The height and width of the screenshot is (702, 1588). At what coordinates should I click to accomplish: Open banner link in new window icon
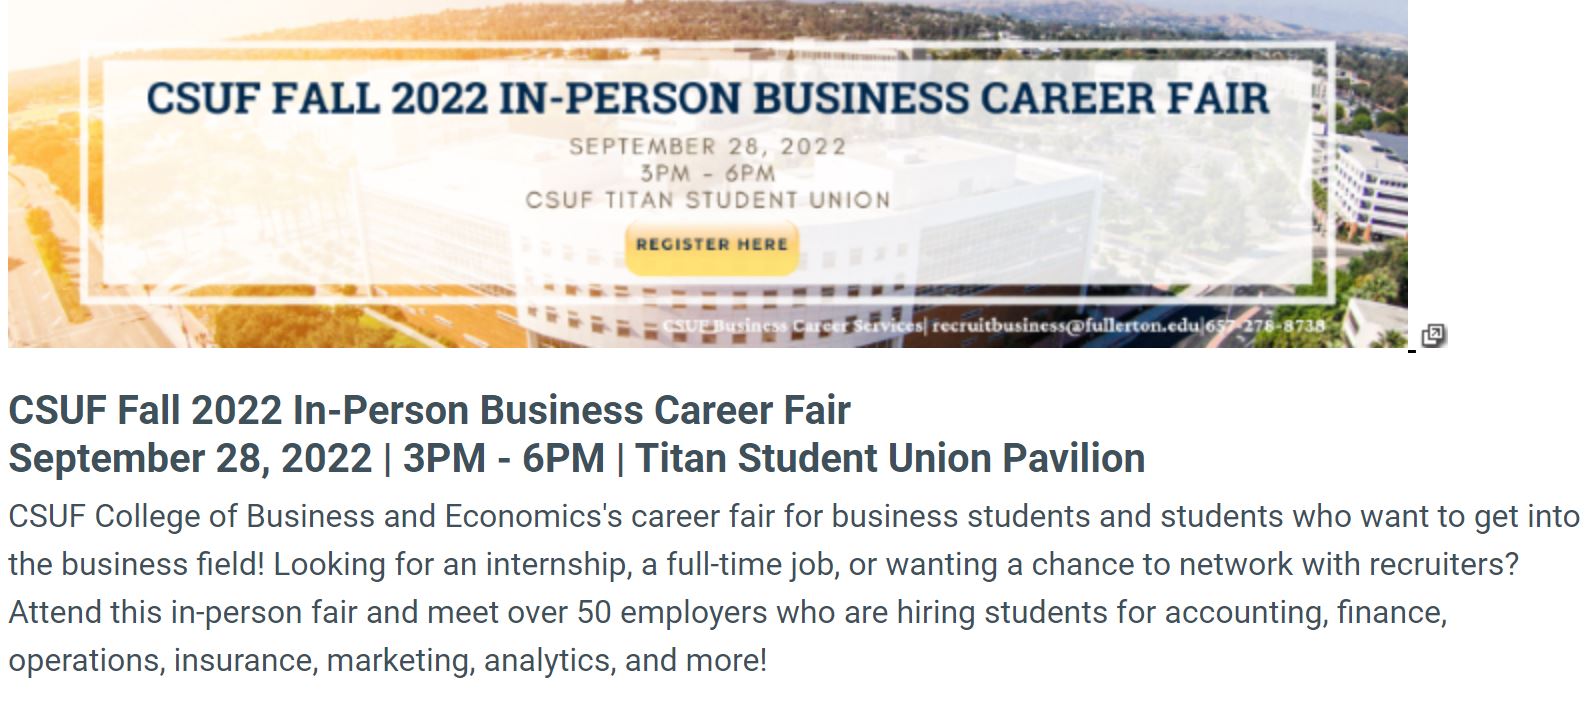[x=1433, y=336]
